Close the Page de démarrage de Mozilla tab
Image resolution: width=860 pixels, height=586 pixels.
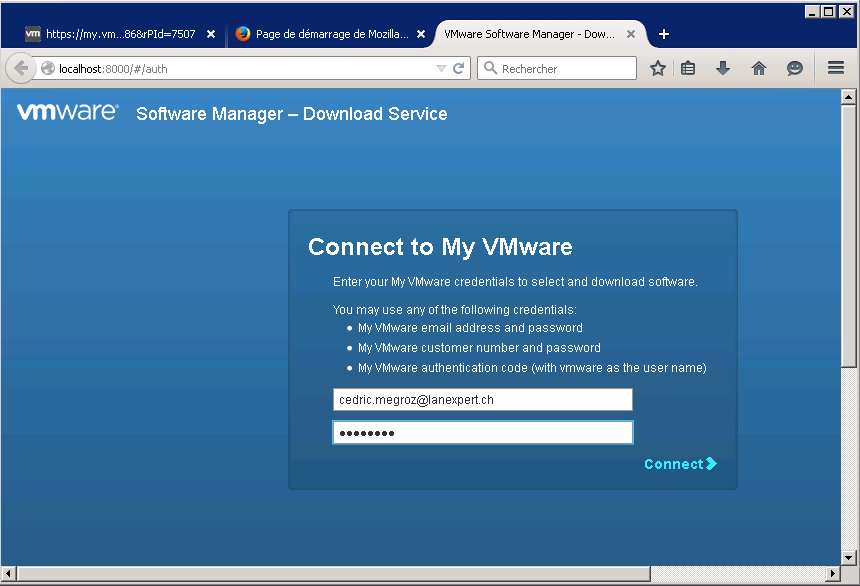point(421,34)
